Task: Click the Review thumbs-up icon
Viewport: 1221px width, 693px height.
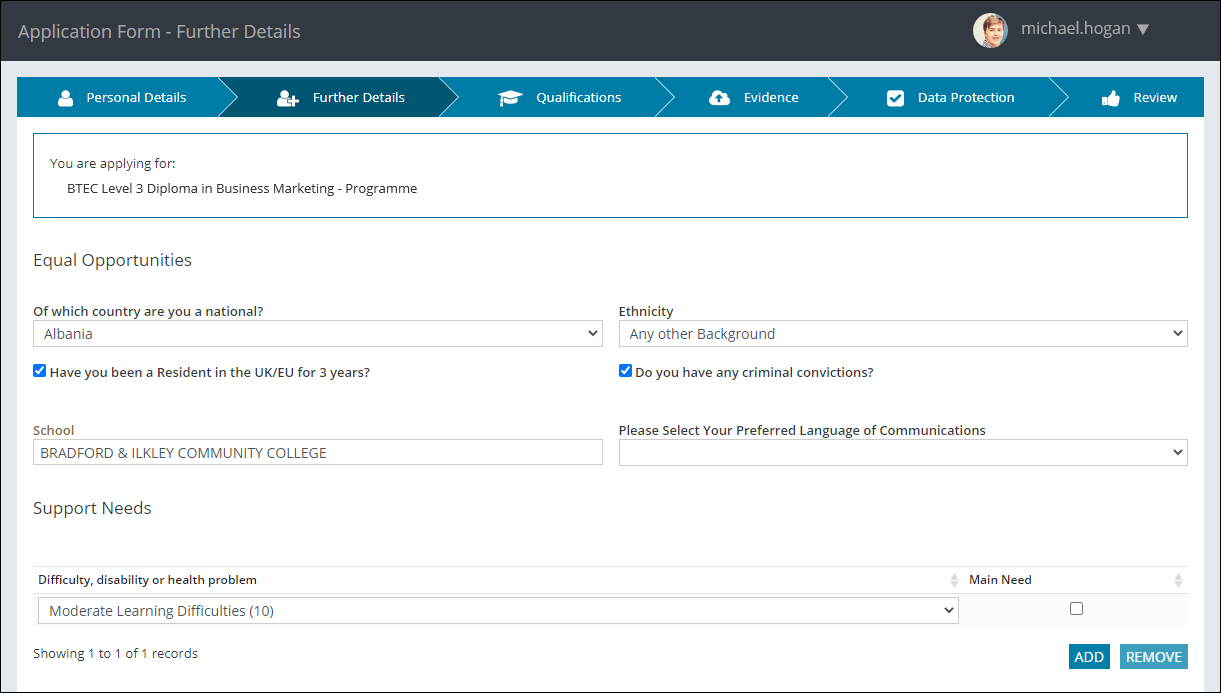Action: click(x=1110, y=98)
